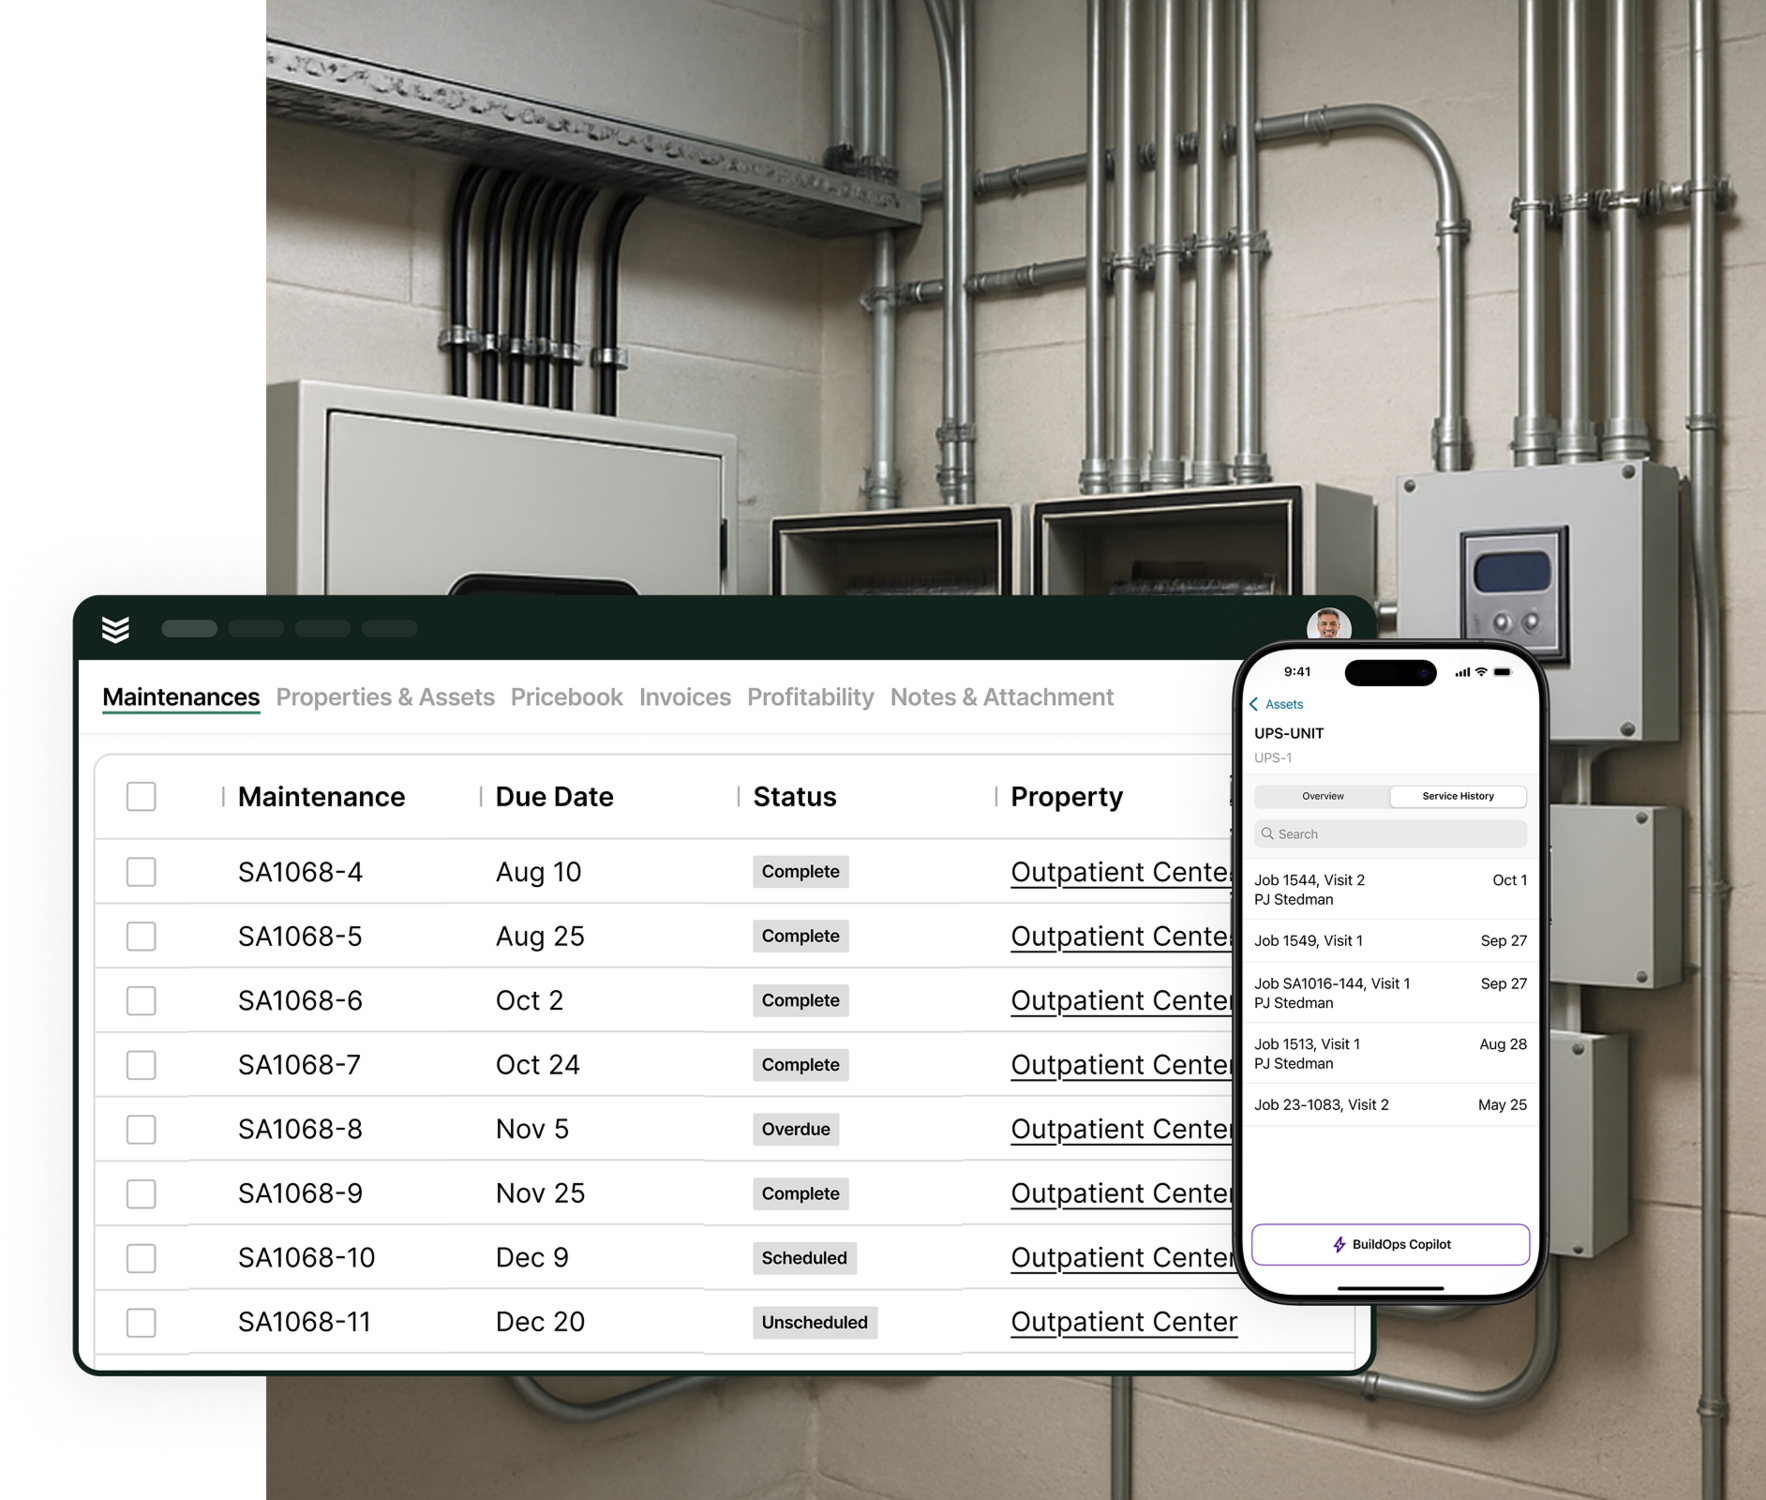
Task: View the Invoices tab
Action: click(684, 697)
